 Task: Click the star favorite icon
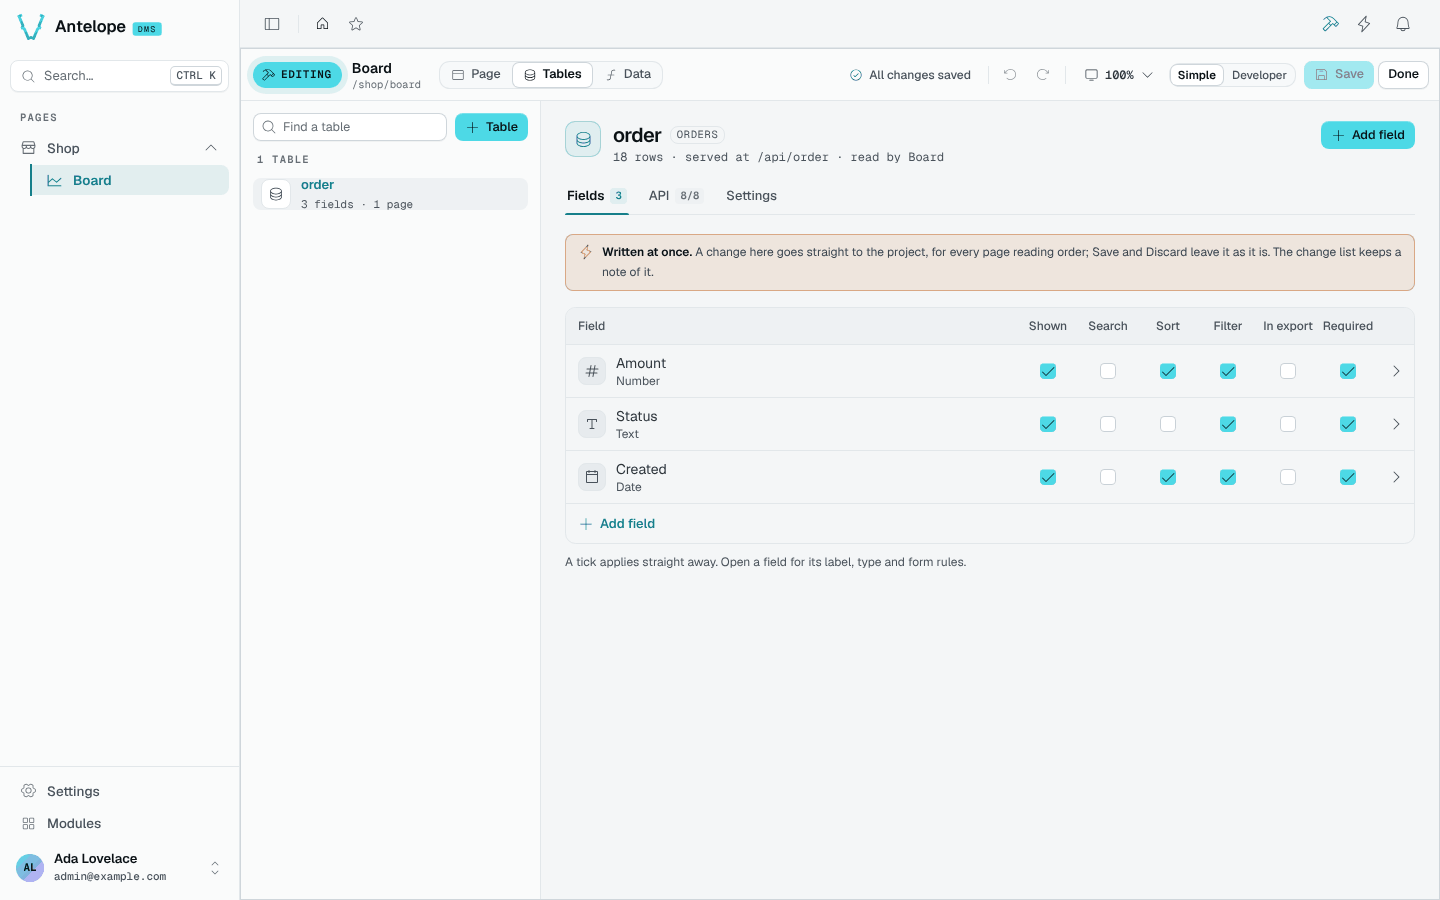point(356,24)
